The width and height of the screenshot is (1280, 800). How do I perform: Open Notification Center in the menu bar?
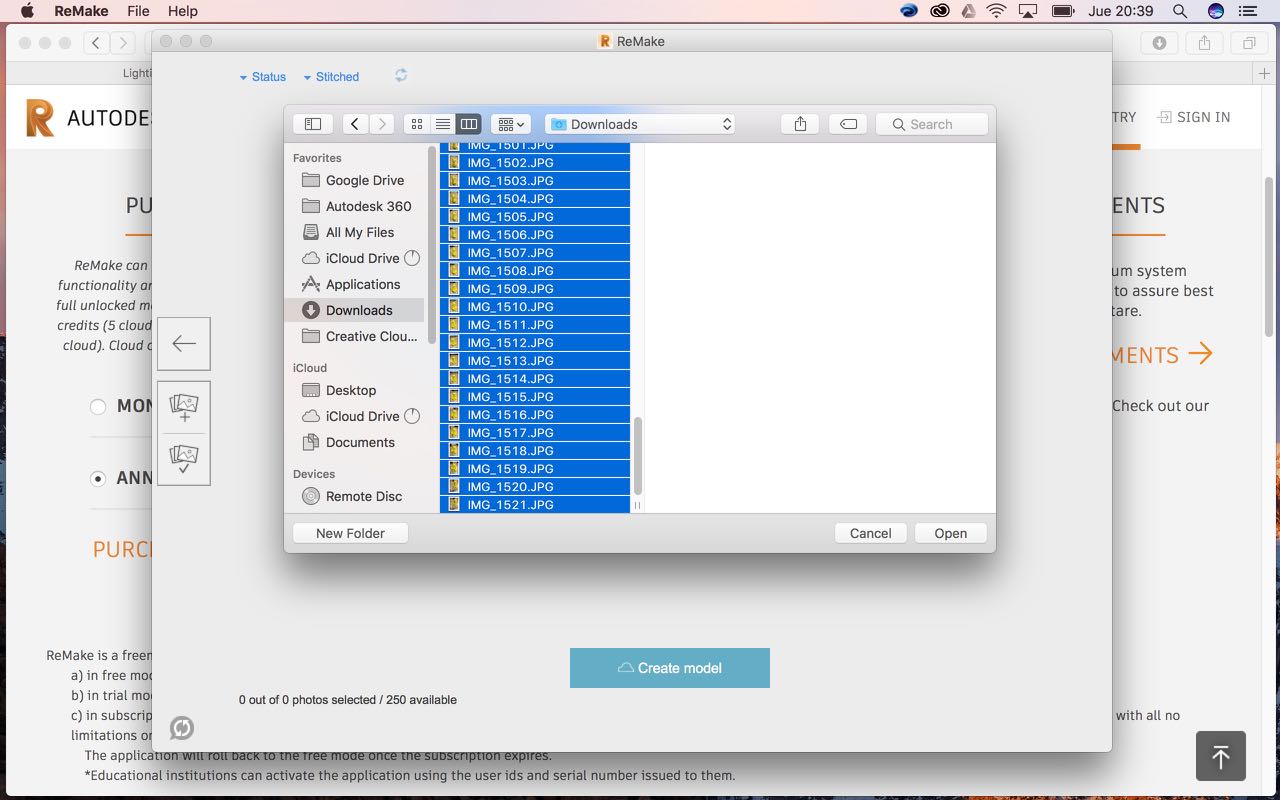1247,11
